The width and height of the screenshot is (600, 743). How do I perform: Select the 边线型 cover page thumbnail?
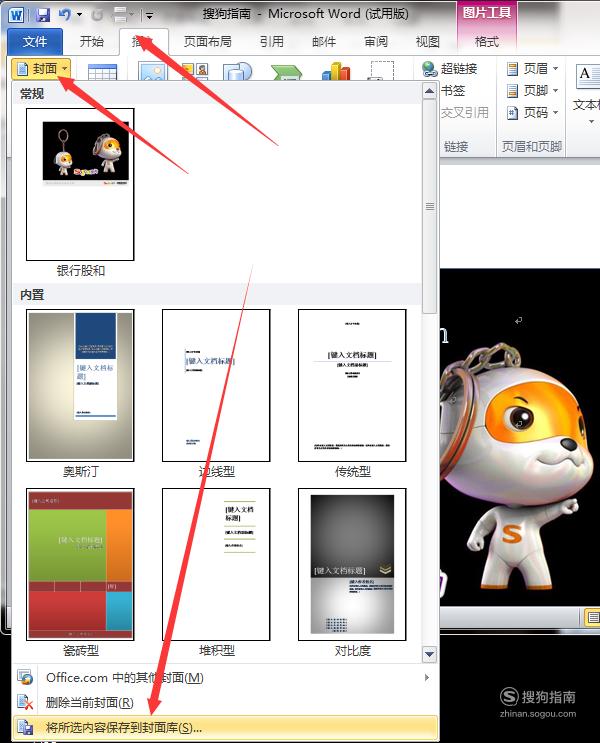[x=216, y=385]
